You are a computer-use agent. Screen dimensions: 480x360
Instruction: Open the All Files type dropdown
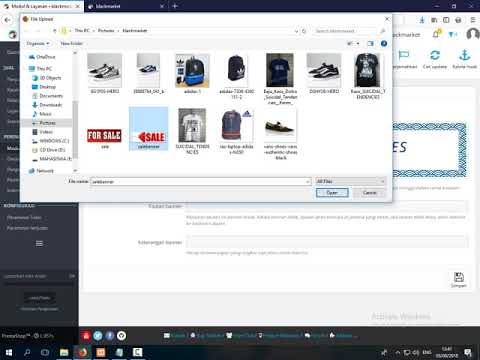click(x=350, y=181)
